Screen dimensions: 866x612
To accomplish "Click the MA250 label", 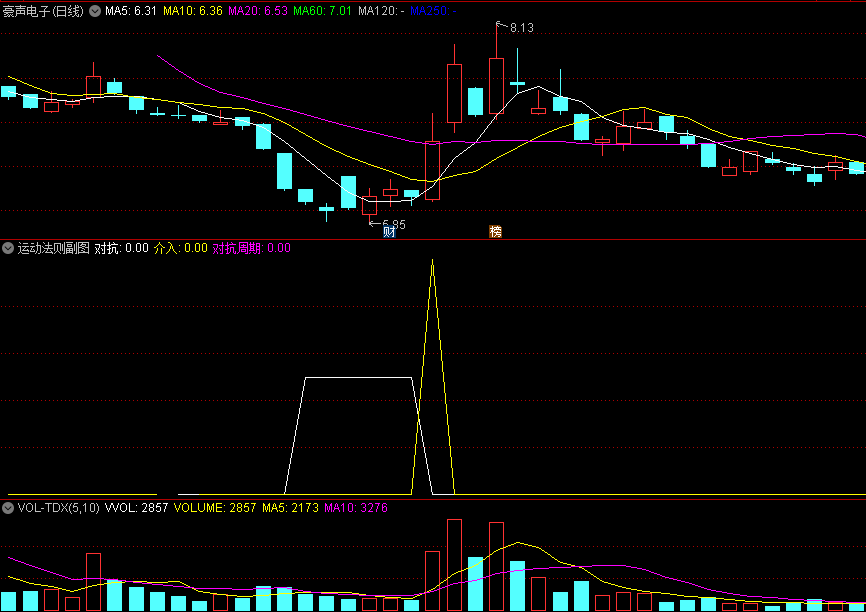I will click(434, 10).
